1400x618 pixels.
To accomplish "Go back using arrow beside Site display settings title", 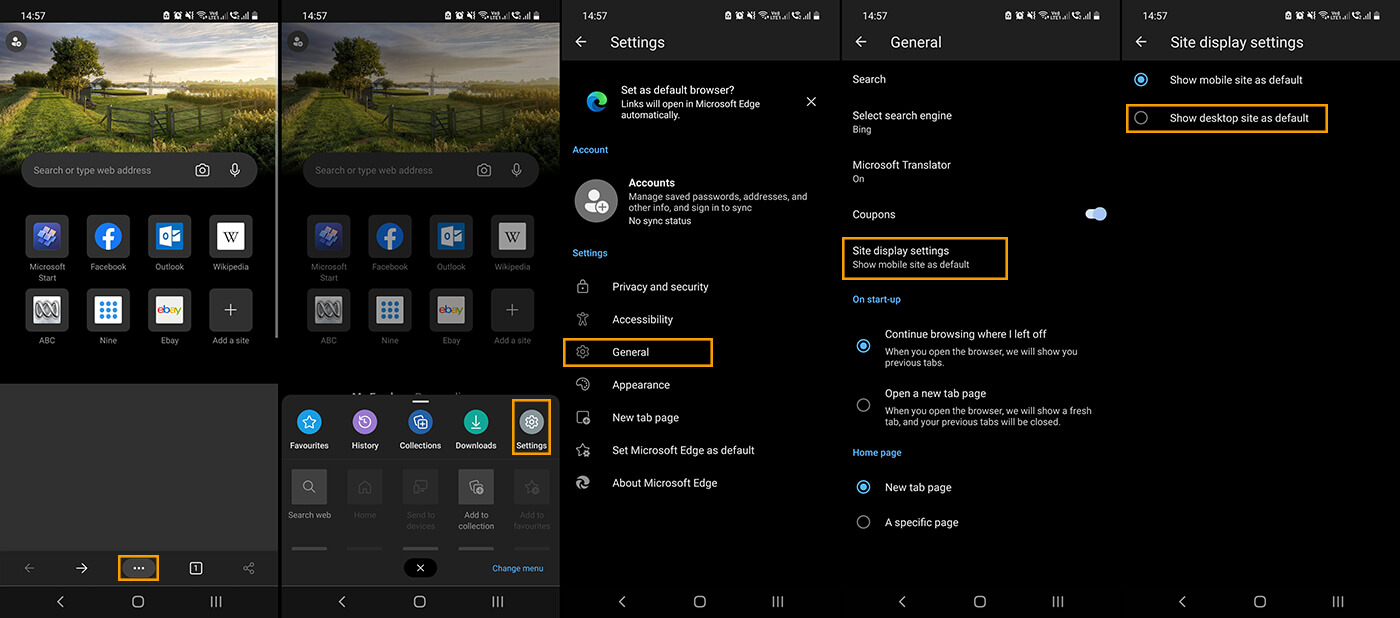I will [x=1142, y=42].
